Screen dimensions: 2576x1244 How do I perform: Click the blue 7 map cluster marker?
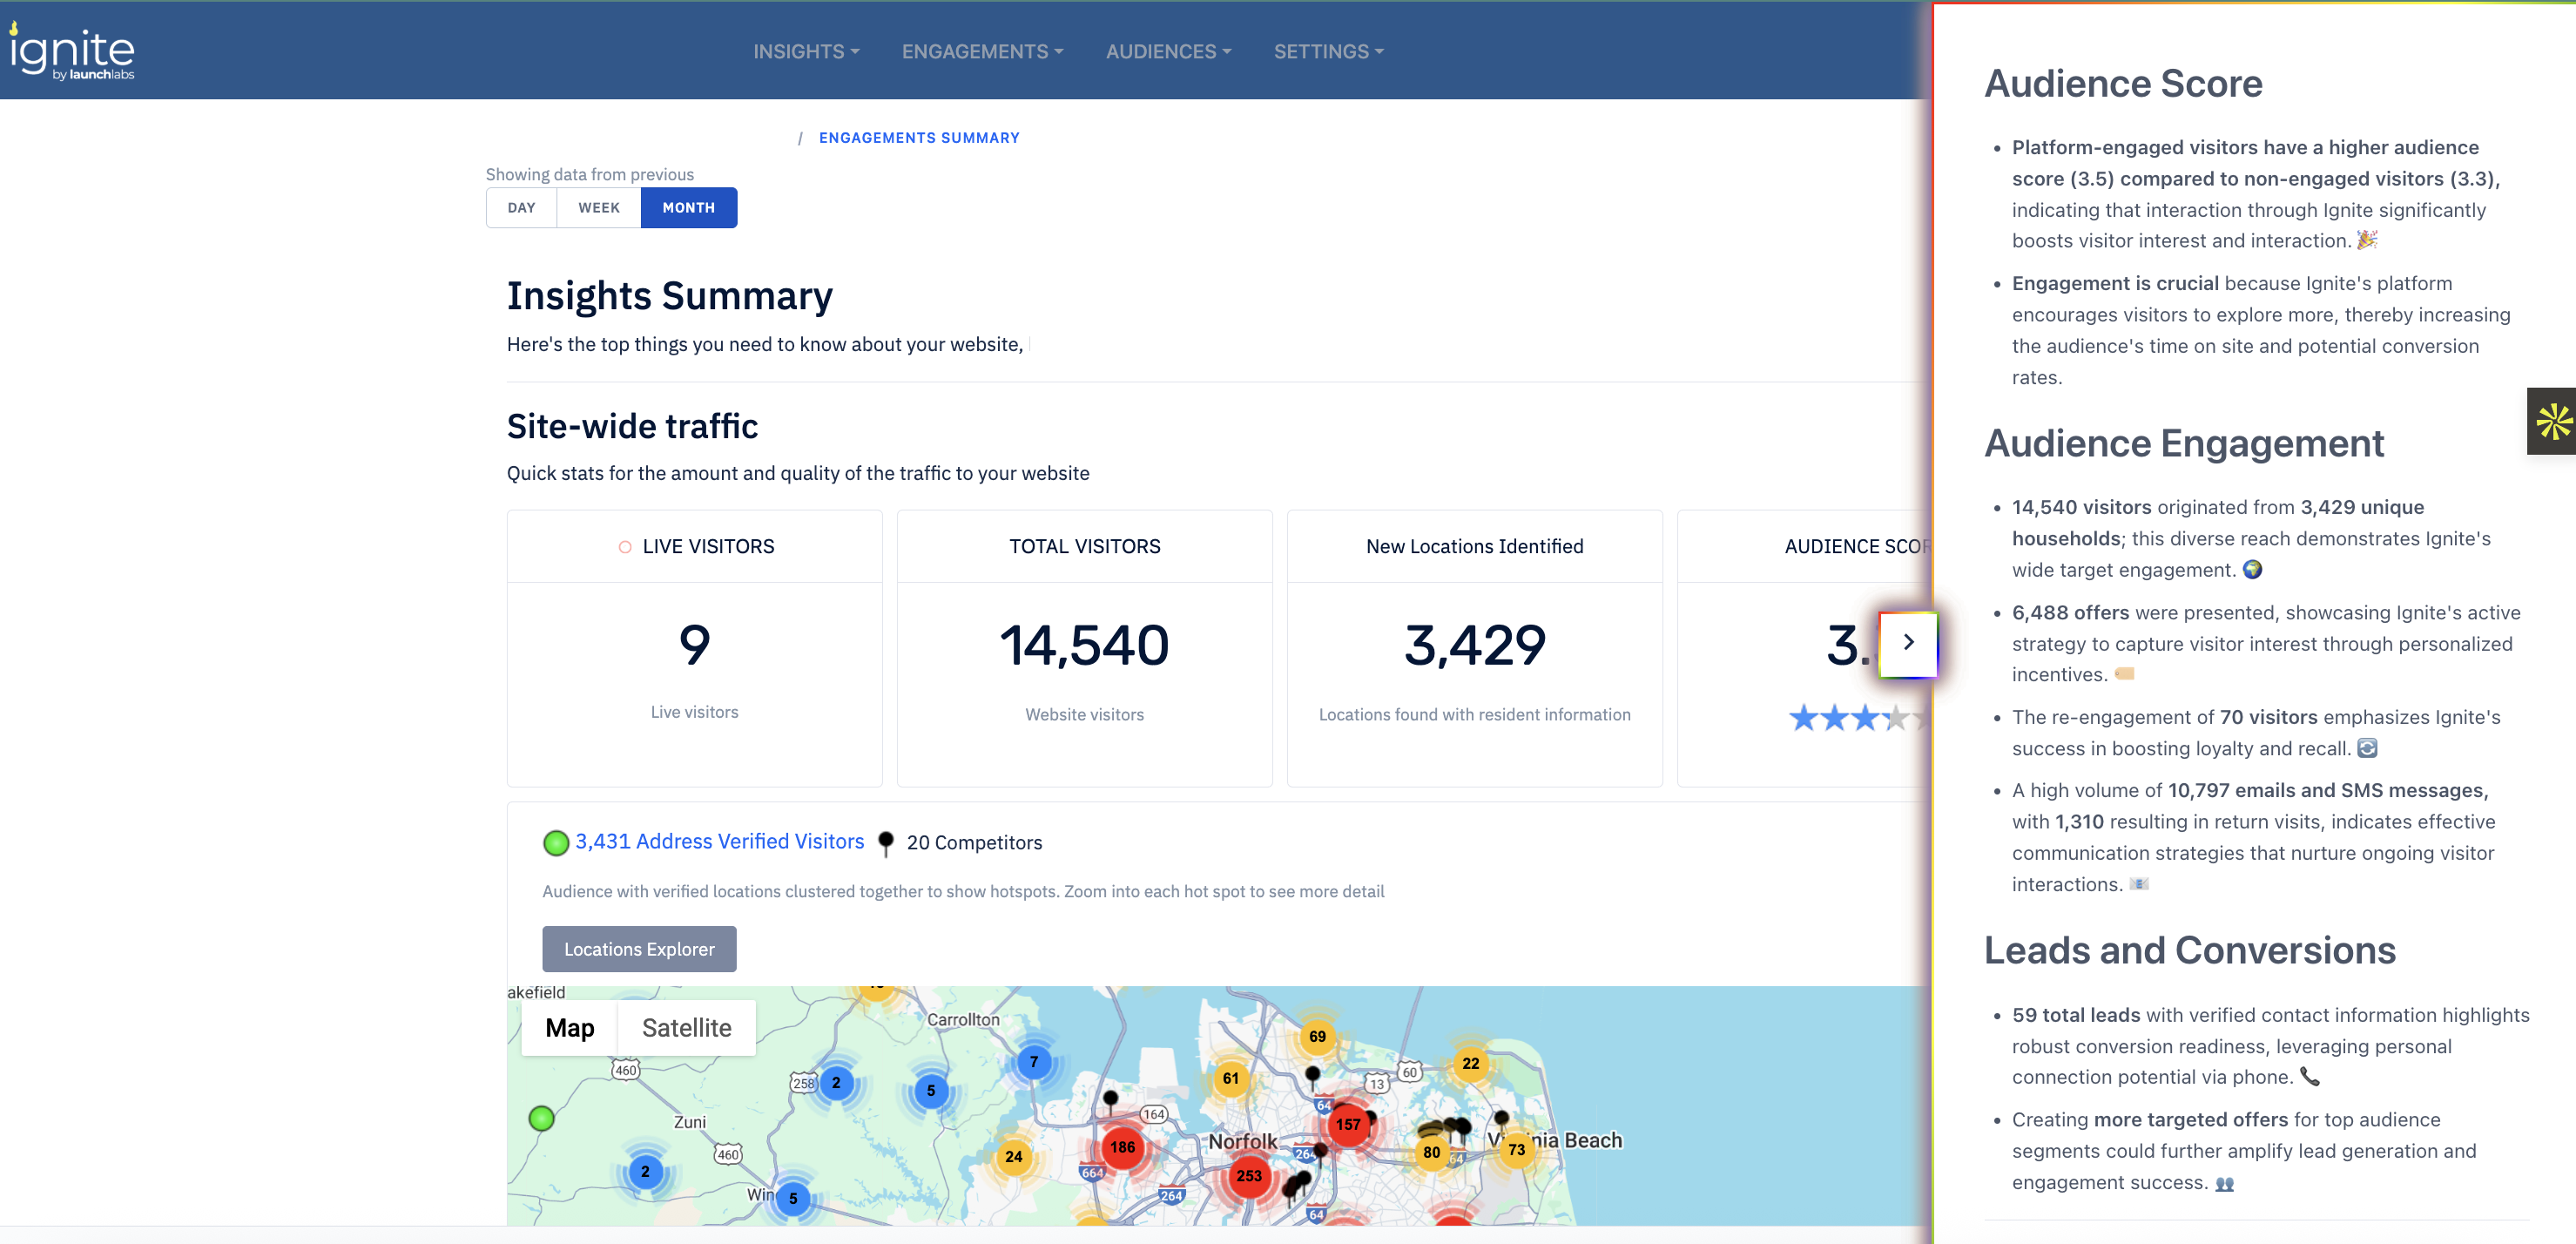point(1033,1061)
